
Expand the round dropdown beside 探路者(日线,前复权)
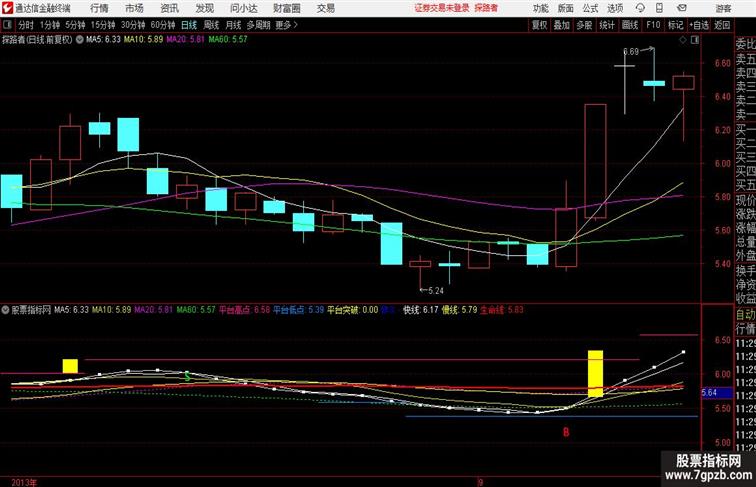tap(80, 40)
